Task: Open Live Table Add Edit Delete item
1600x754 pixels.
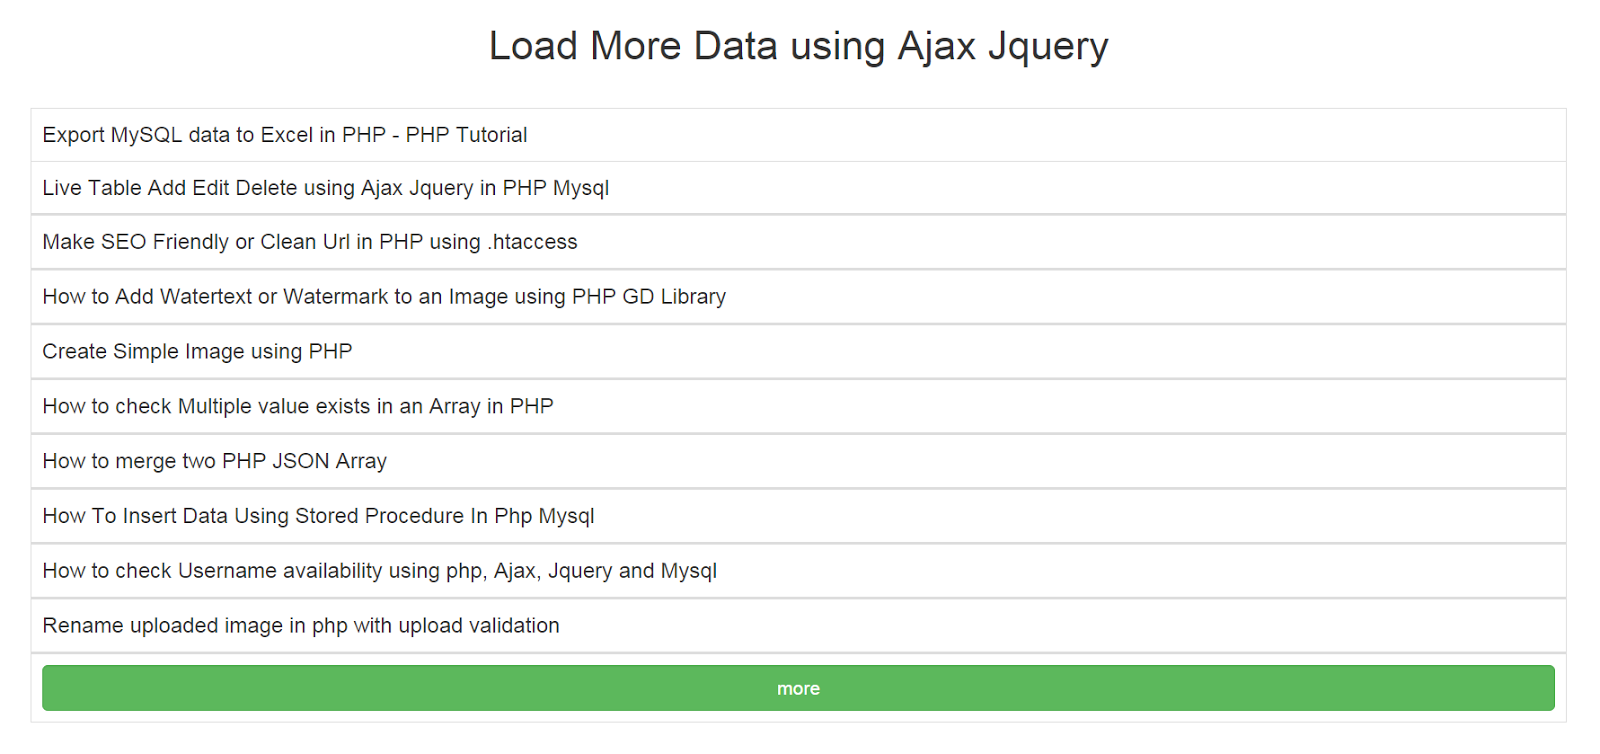Action: pyautogui.click(x=325, y=188)
